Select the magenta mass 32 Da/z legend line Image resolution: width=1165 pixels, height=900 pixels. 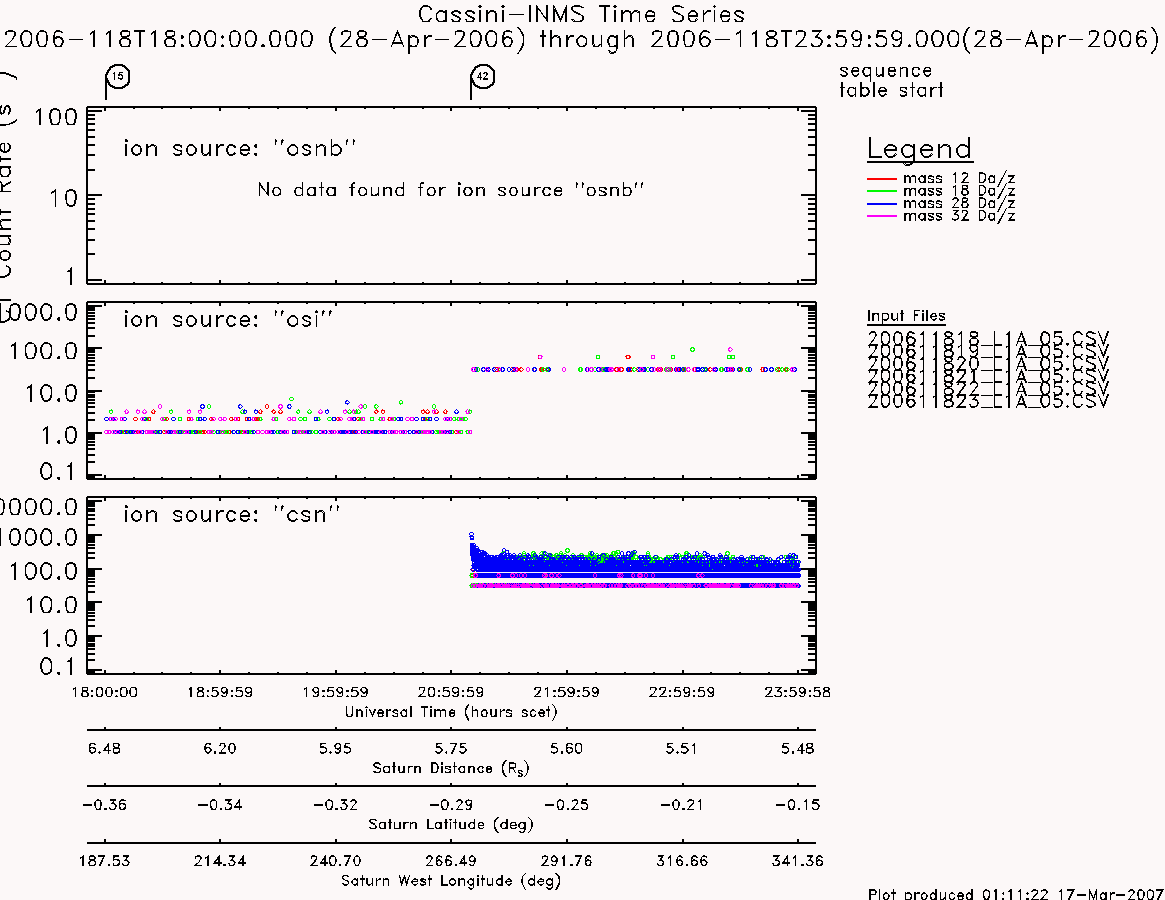(x=882, y=216)
